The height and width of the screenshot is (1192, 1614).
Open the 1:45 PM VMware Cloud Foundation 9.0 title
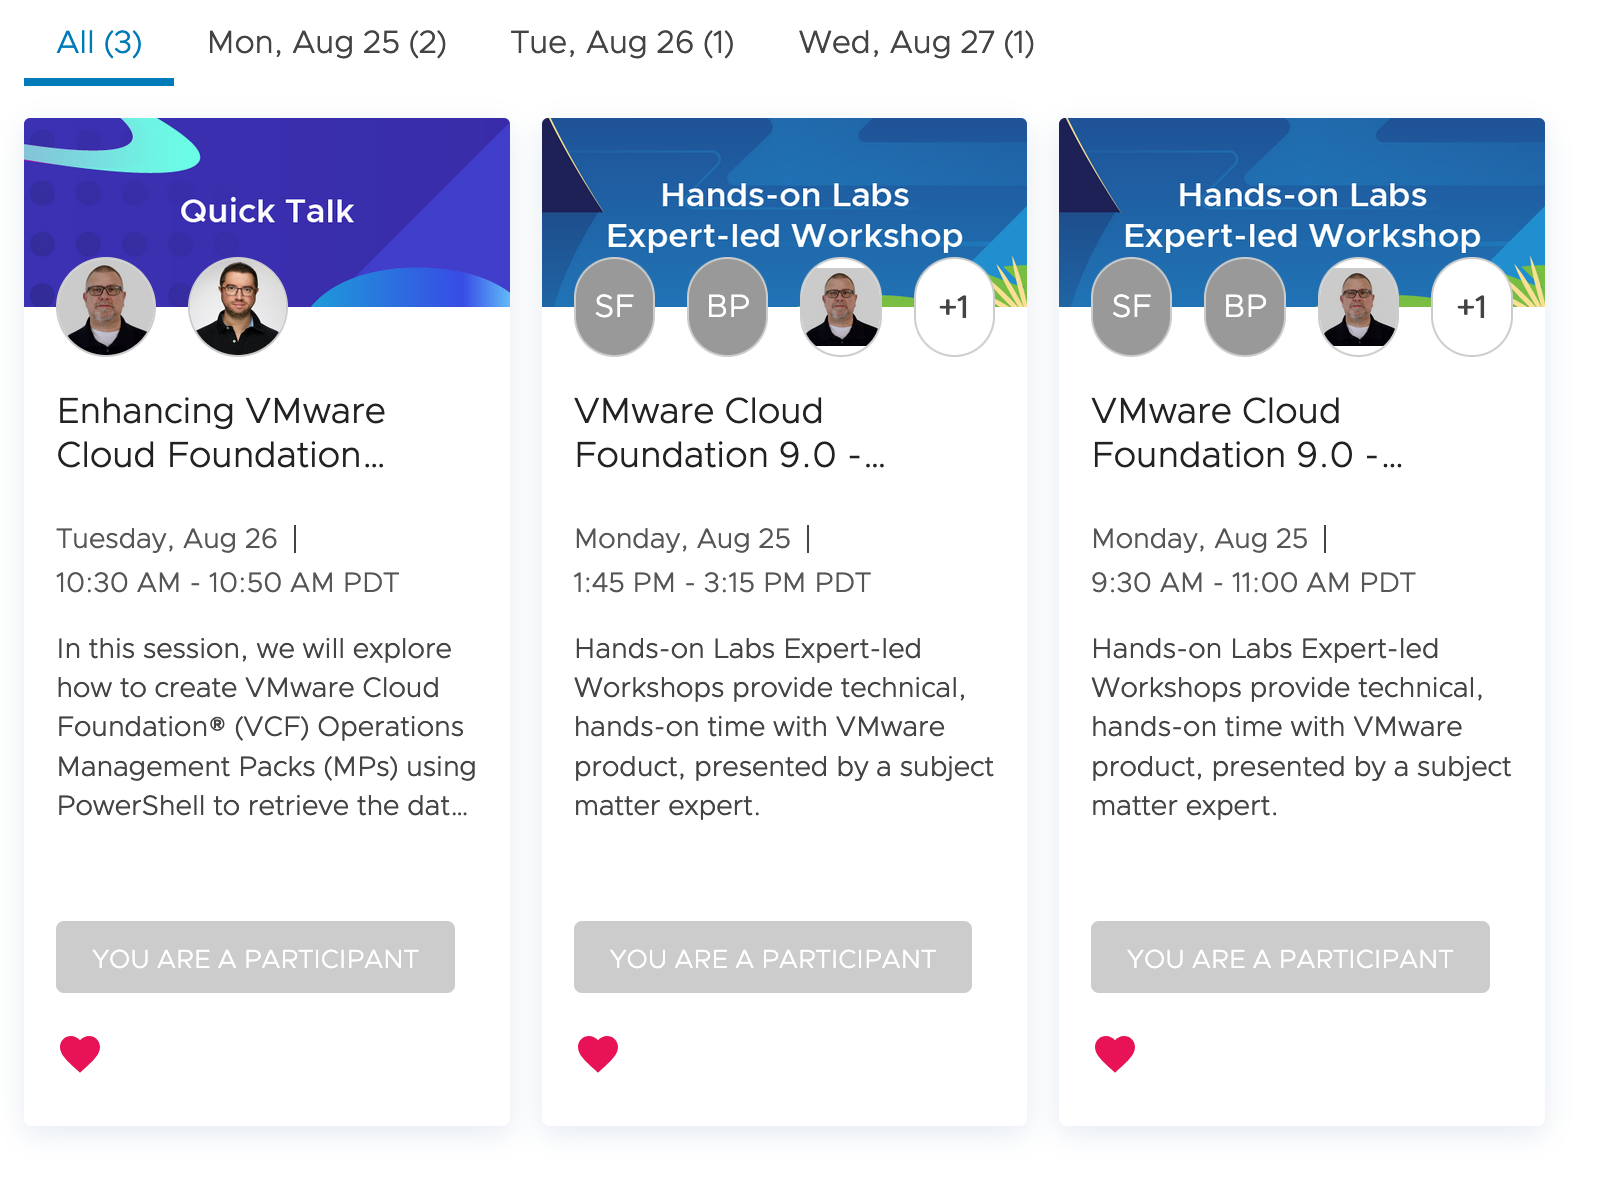[729, 433]
